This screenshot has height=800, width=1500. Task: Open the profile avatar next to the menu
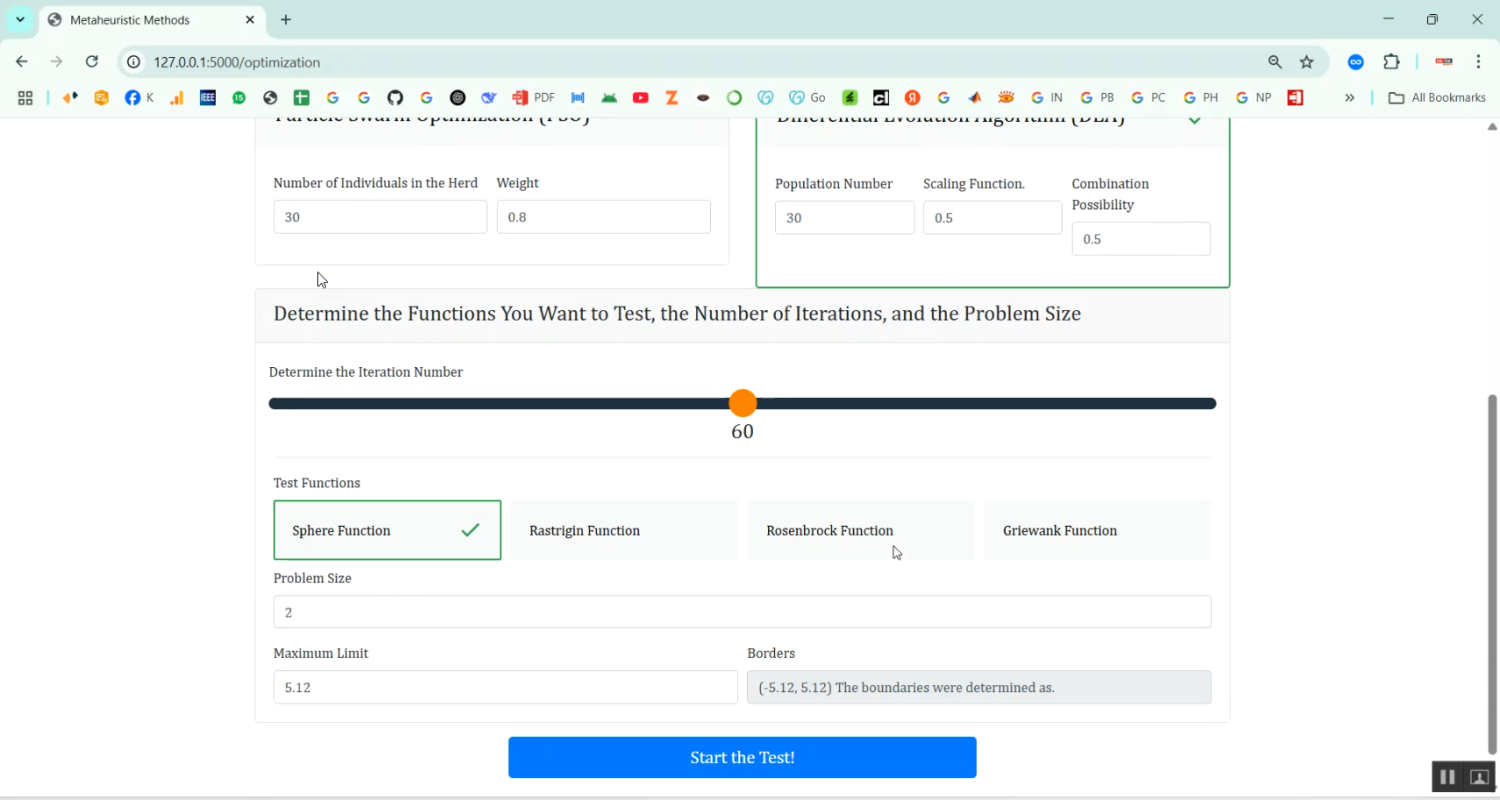(x=1443, y=62)
